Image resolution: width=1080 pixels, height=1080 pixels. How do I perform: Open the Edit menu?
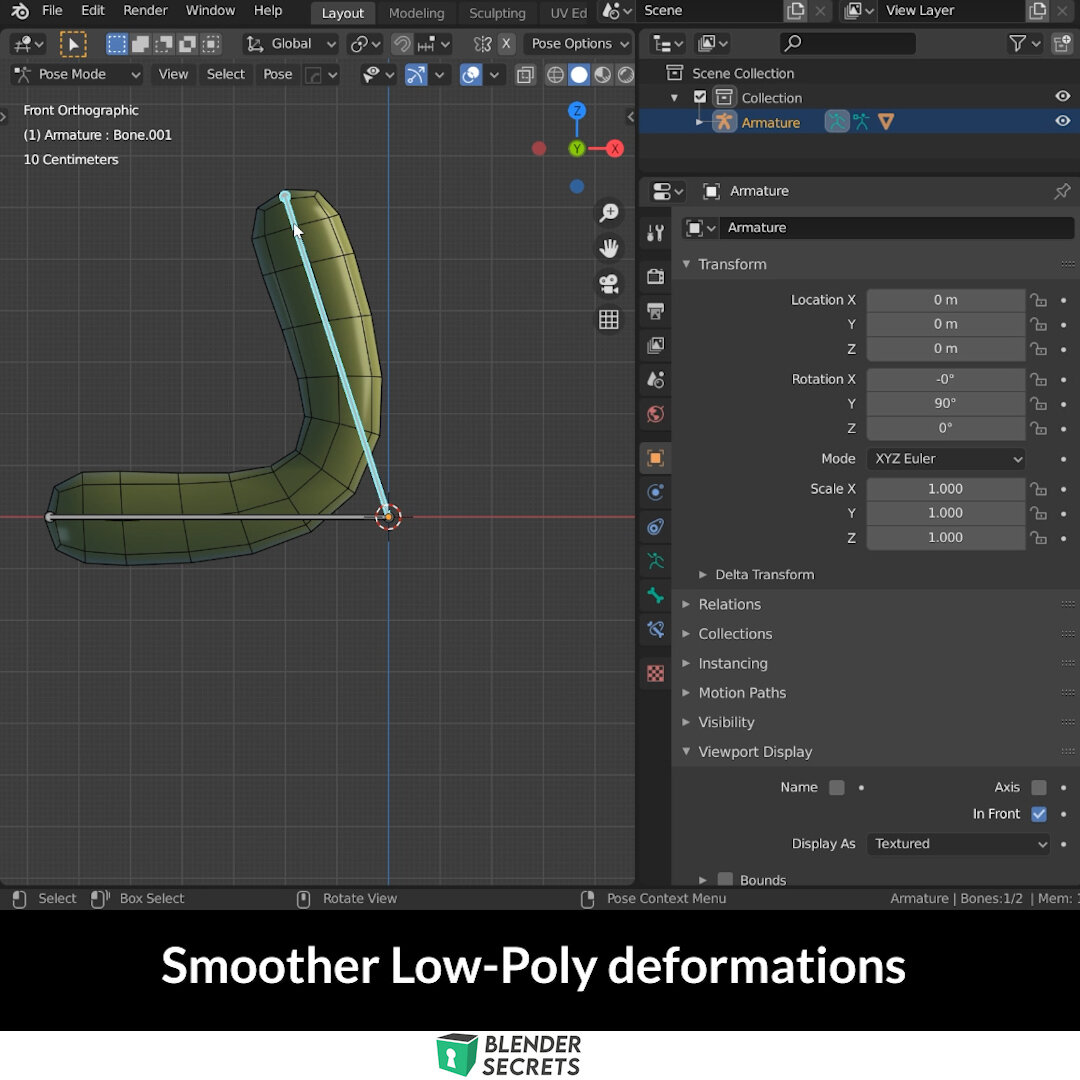pos(93,11)
